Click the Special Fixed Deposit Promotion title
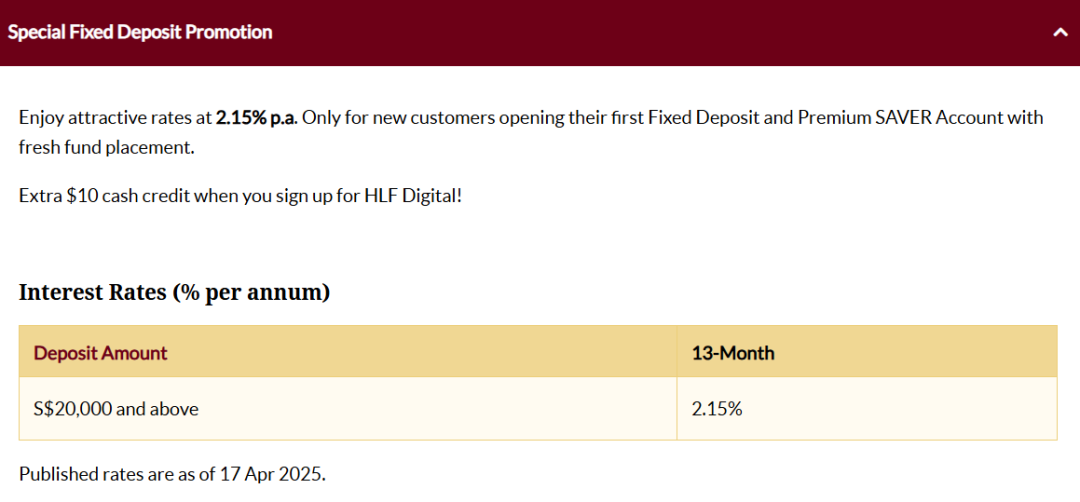The image size is (1080, 502). pos(140,32)
